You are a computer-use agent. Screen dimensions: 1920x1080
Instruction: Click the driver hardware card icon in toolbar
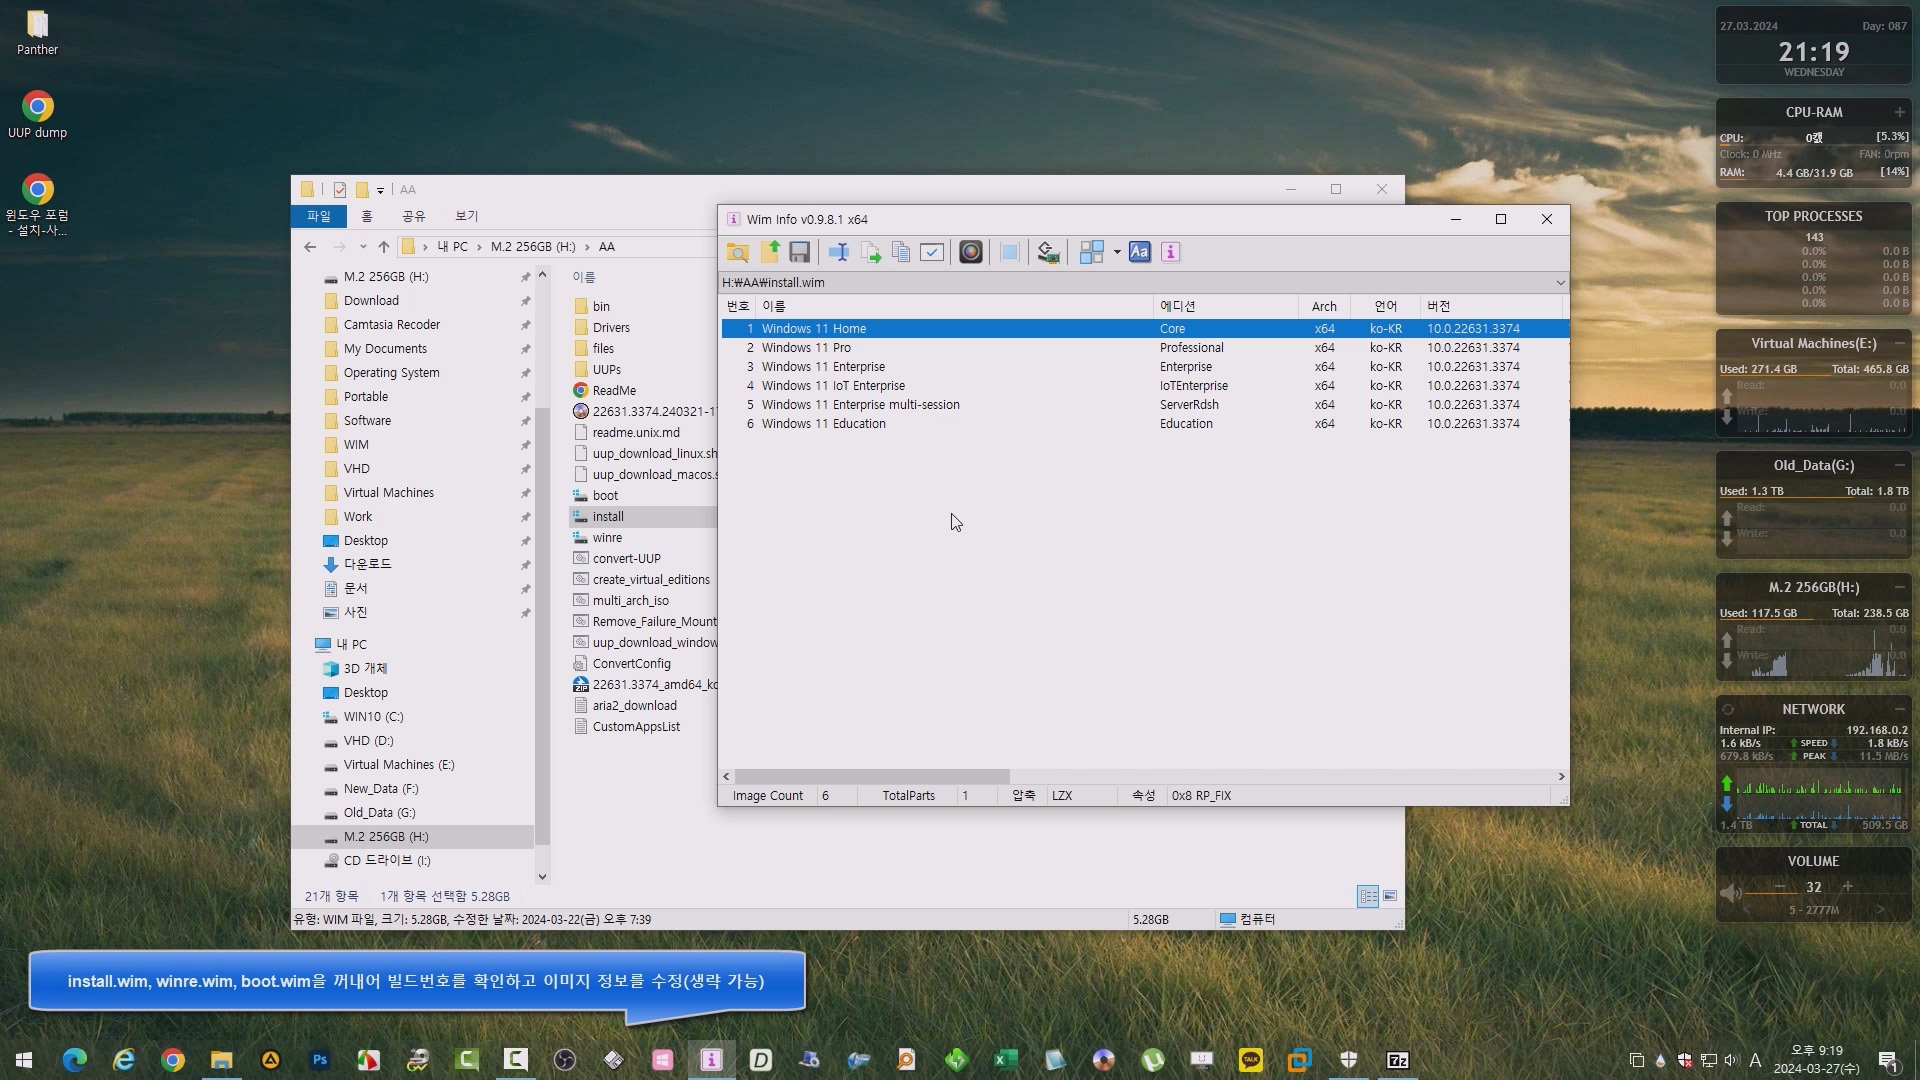pyautogui.click(x=1048, y=252)
